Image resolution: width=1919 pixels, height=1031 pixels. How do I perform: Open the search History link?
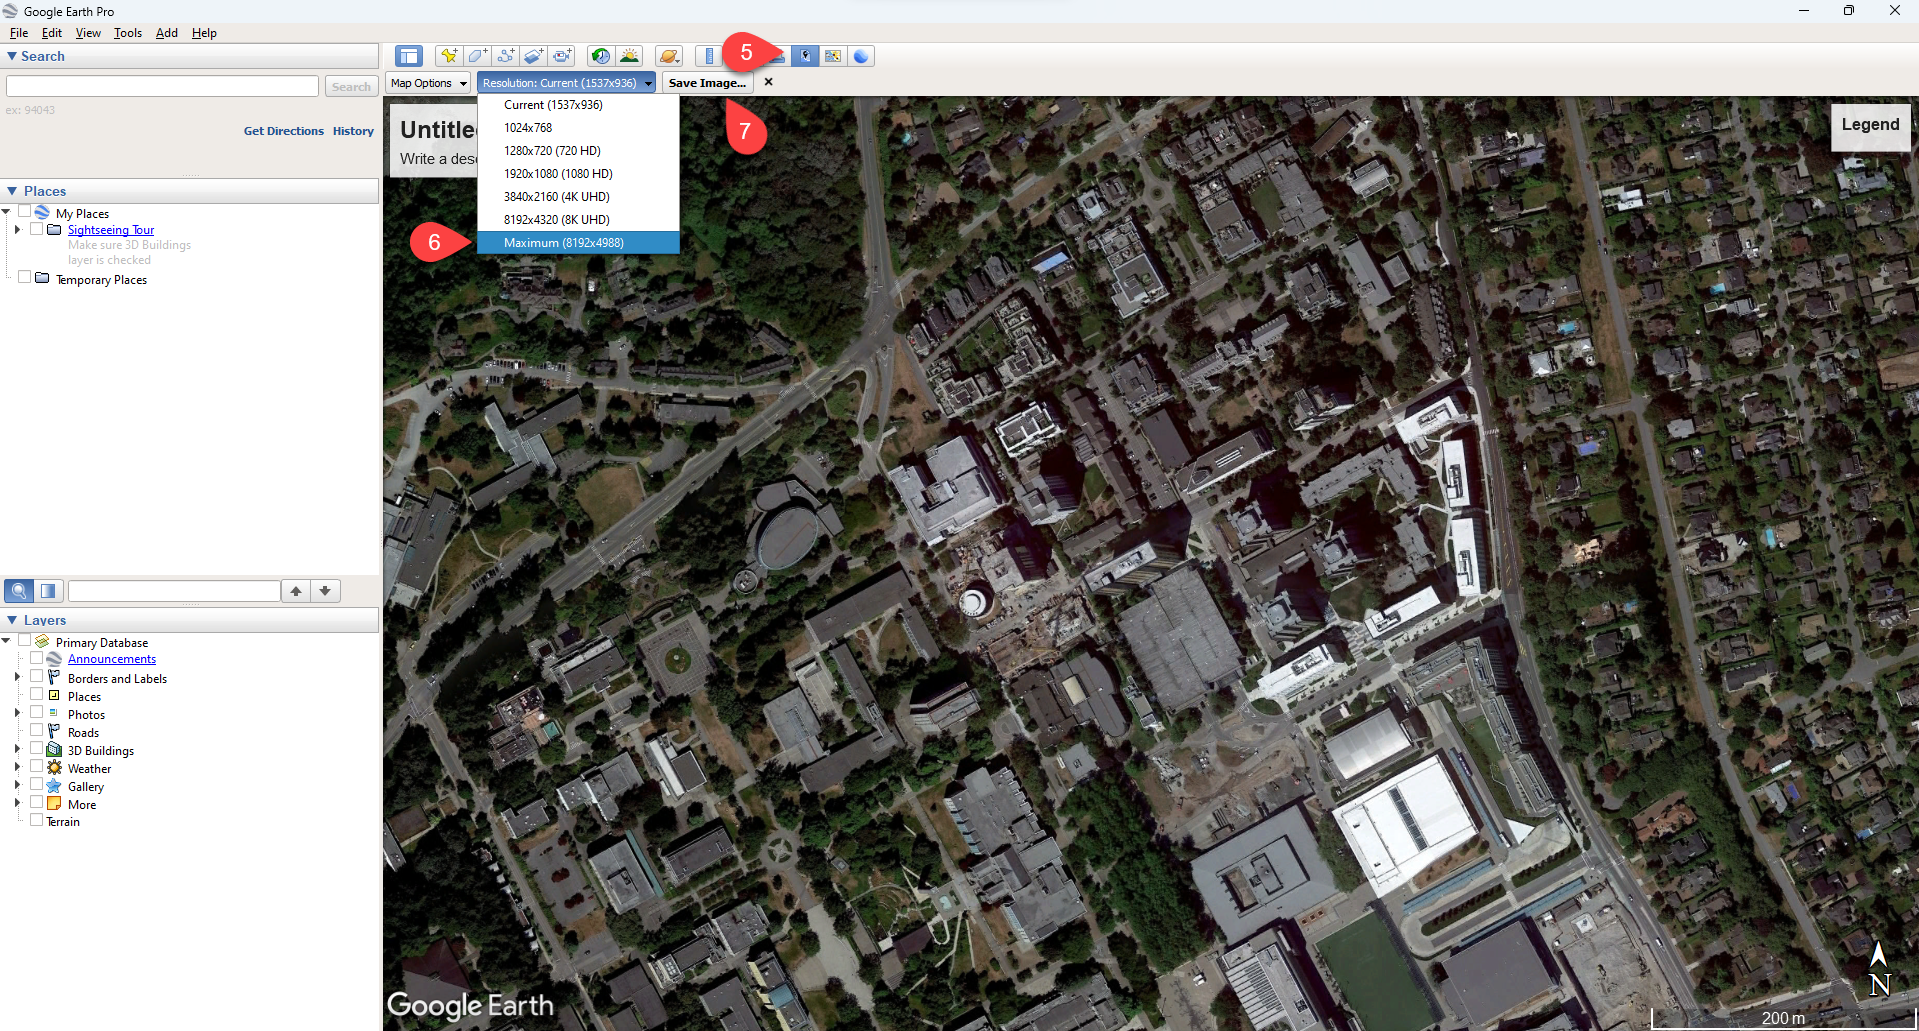pyautogui.click(x=353, y=131)
